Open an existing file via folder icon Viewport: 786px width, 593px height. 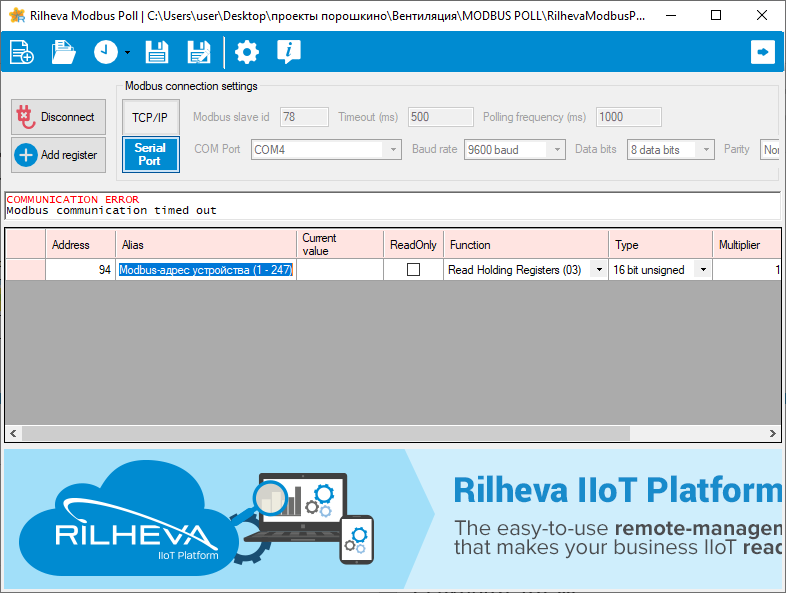(64, 53)
